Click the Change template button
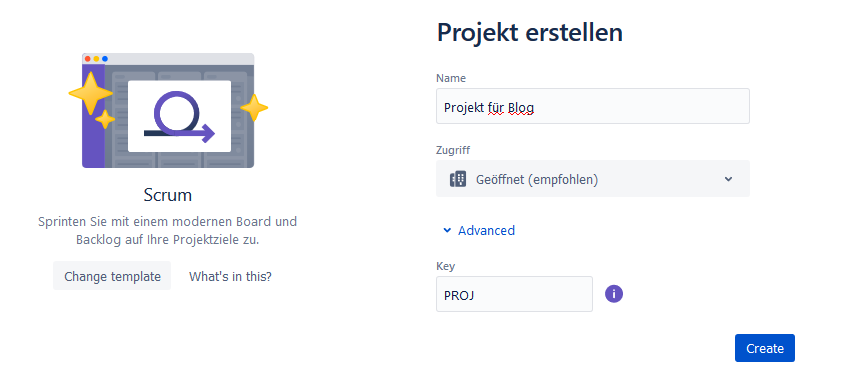The width and height of the screenshot is (842, 379). coord(112,276)
